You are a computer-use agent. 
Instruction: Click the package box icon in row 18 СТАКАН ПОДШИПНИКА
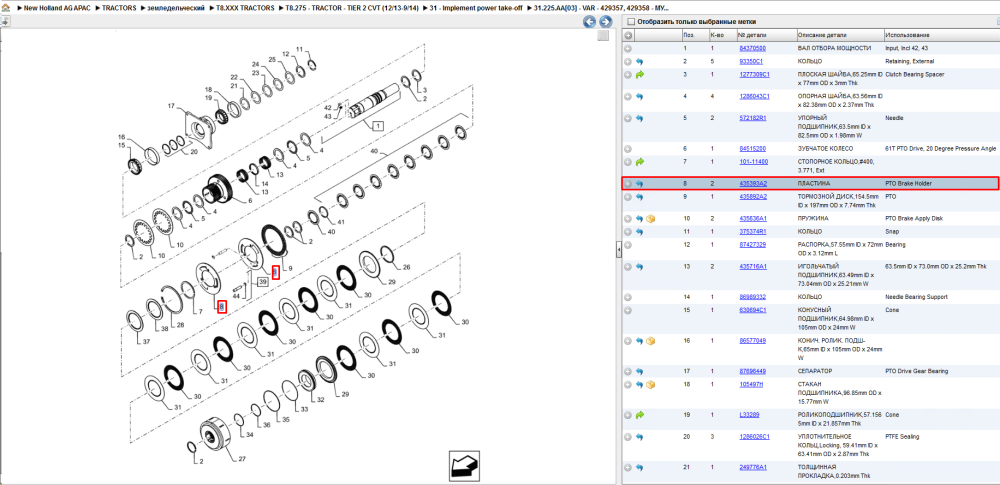pyautogui.click(x=651, y=385)
